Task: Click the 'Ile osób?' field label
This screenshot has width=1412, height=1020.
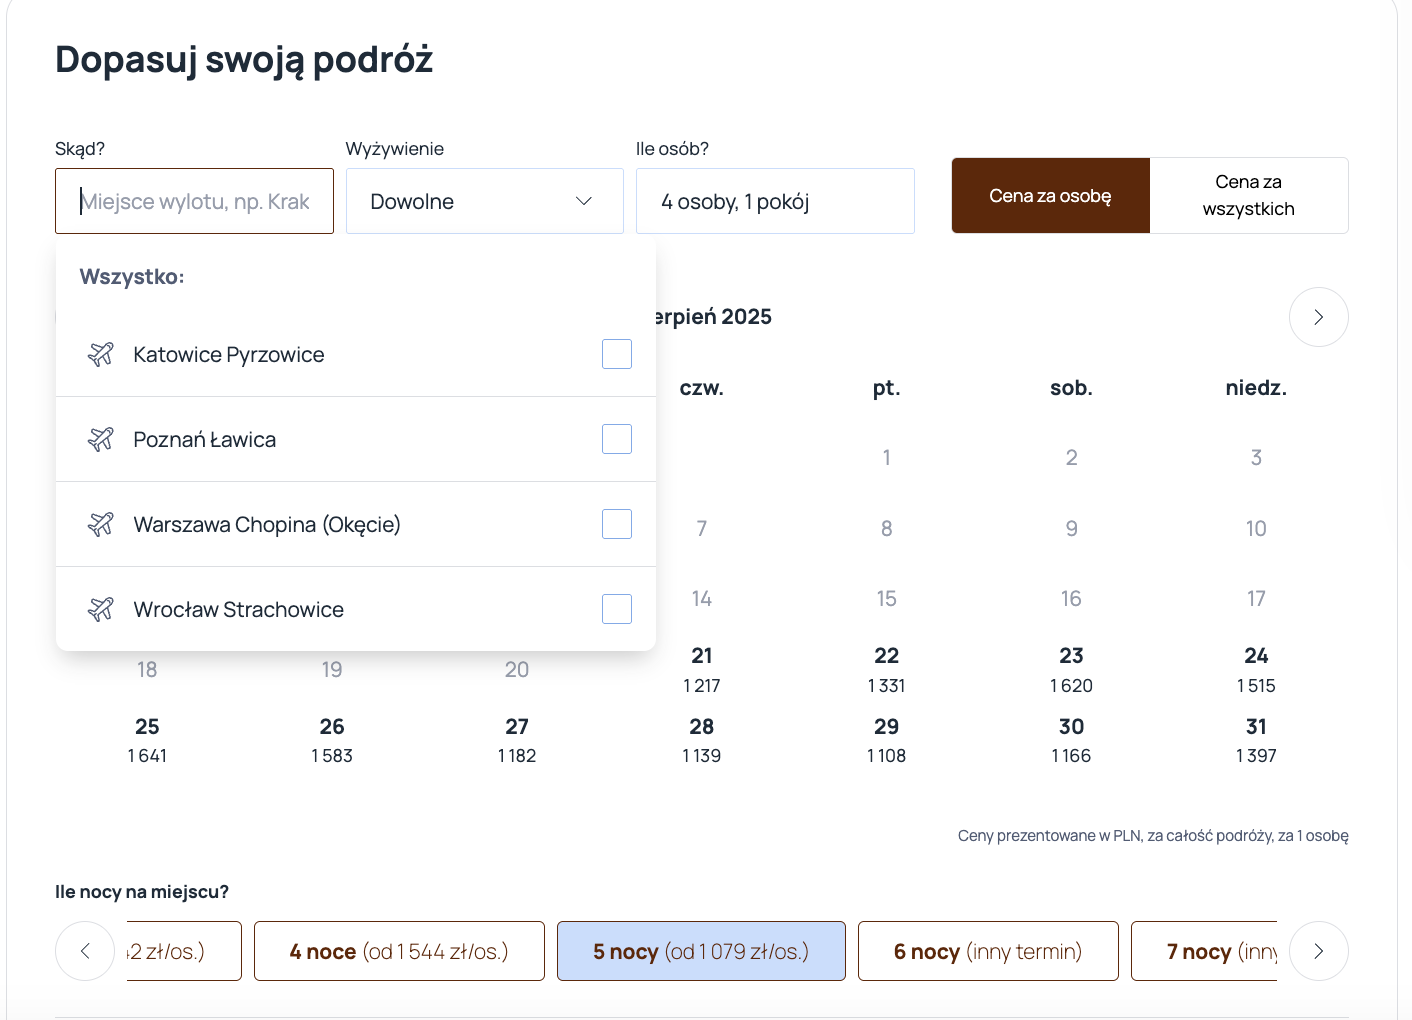Action: click(673, 149)
